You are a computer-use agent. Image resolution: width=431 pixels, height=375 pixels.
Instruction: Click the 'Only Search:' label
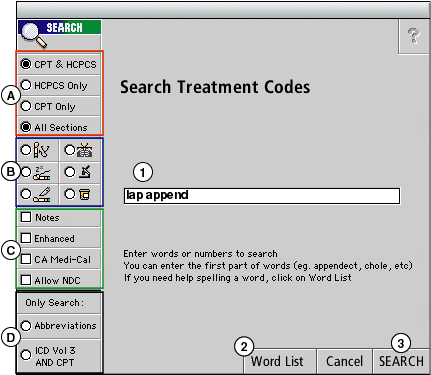point(55,303)
